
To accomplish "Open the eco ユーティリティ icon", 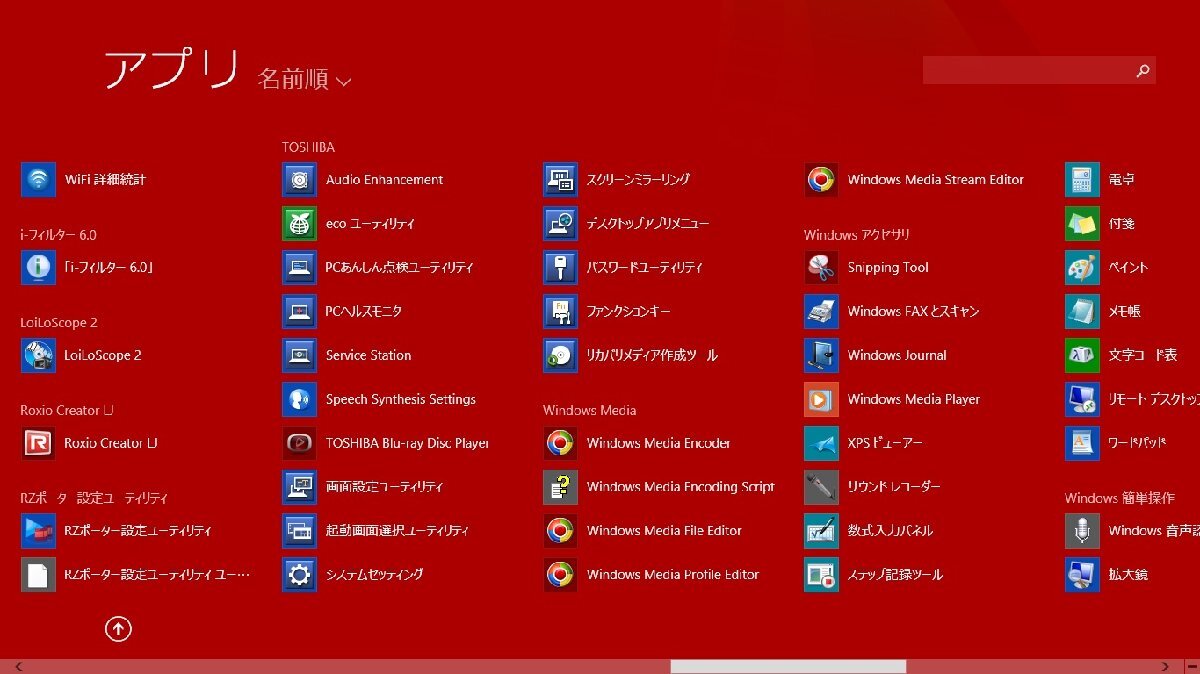I will (x=299, y=224).
